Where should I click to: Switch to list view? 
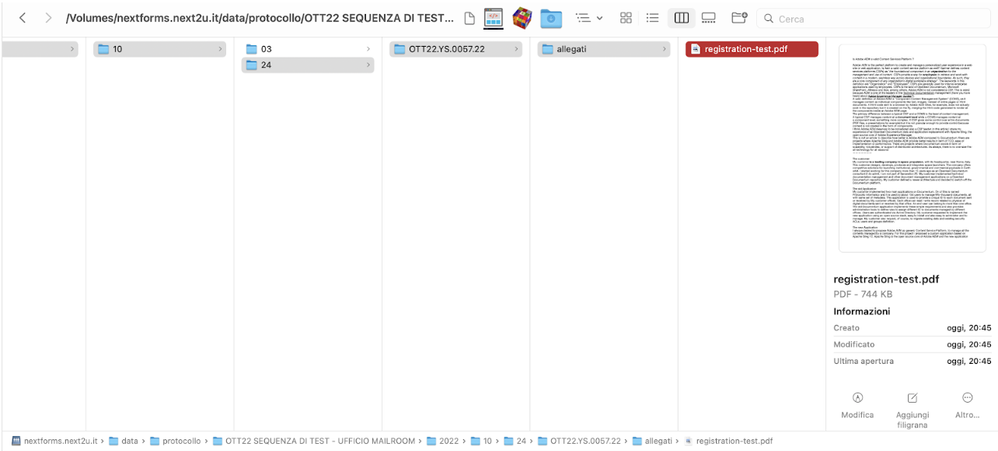coord(653,18)
